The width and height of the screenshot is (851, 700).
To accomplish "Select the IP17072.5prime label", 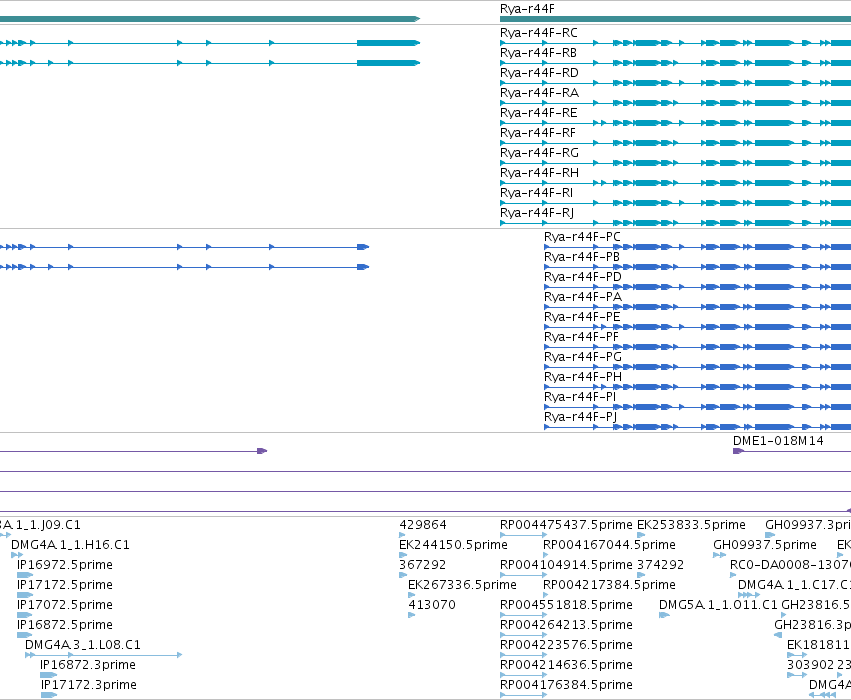I will tap(65, 604).
